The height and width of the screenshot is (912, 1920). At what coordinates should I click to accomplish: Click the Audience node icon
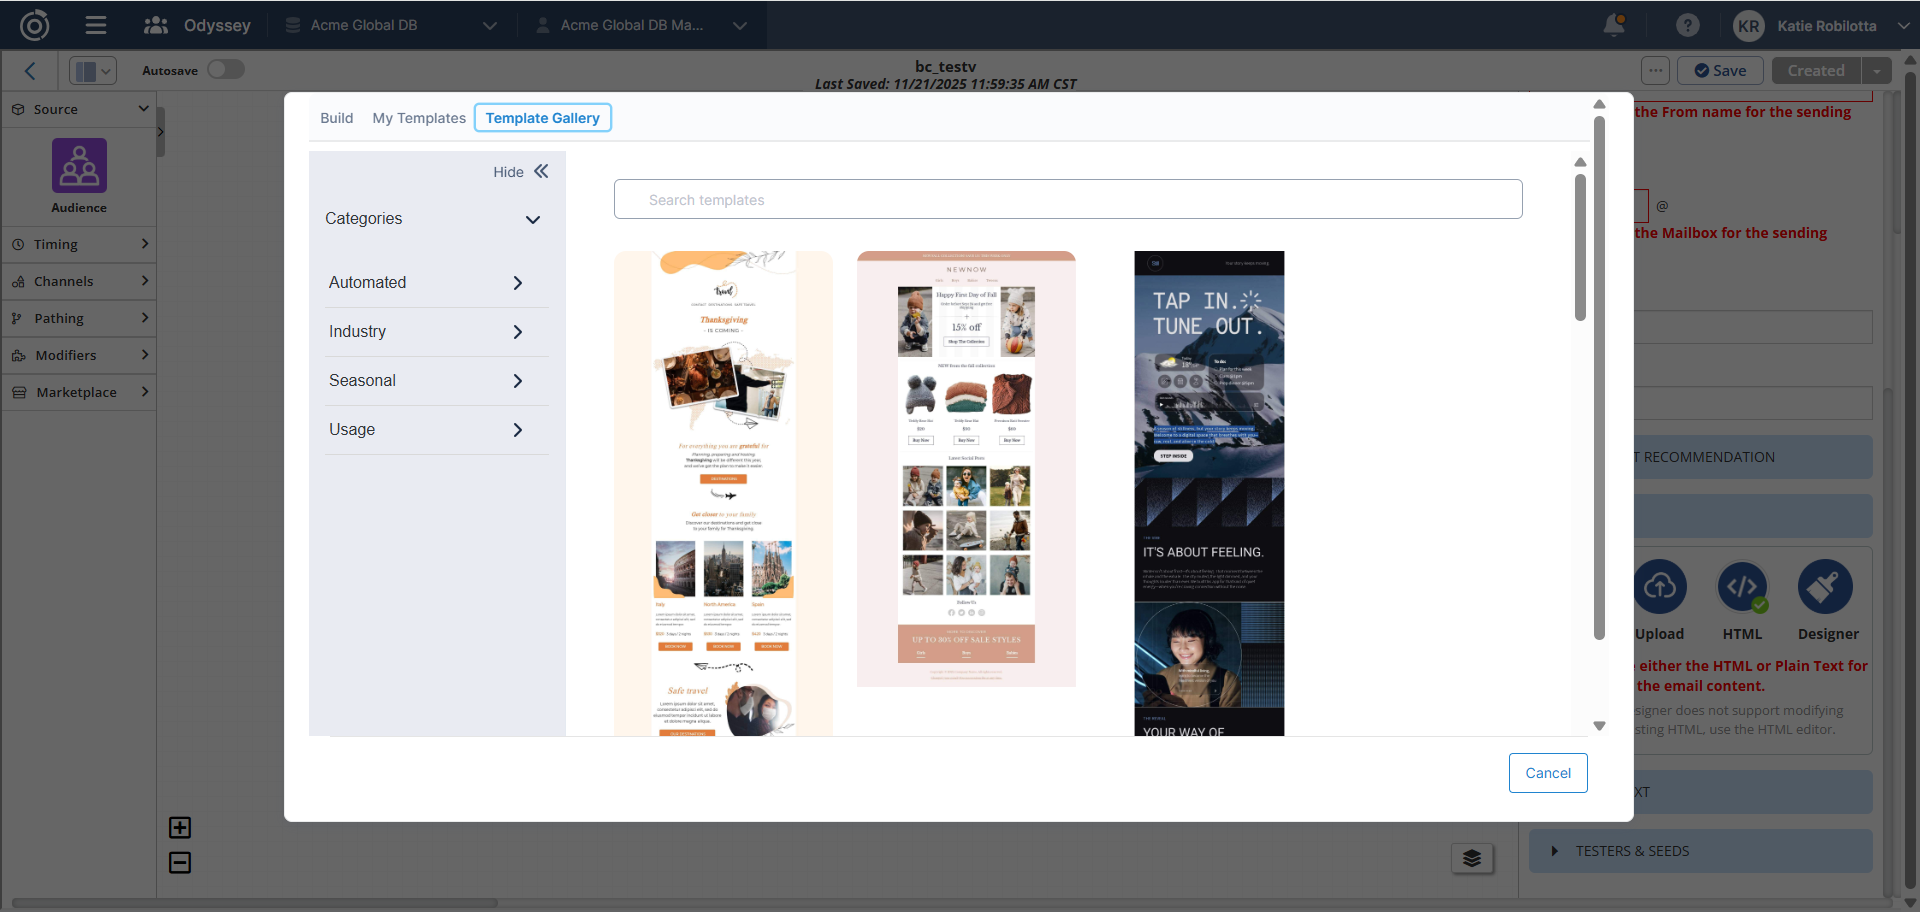79,166
